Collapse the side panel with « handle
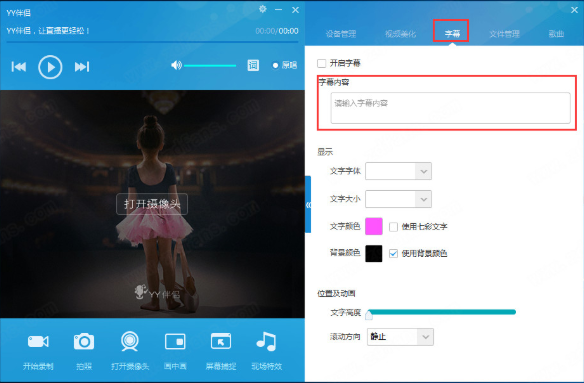This screenshot has width=584, height=383. [x=308, y=205]
